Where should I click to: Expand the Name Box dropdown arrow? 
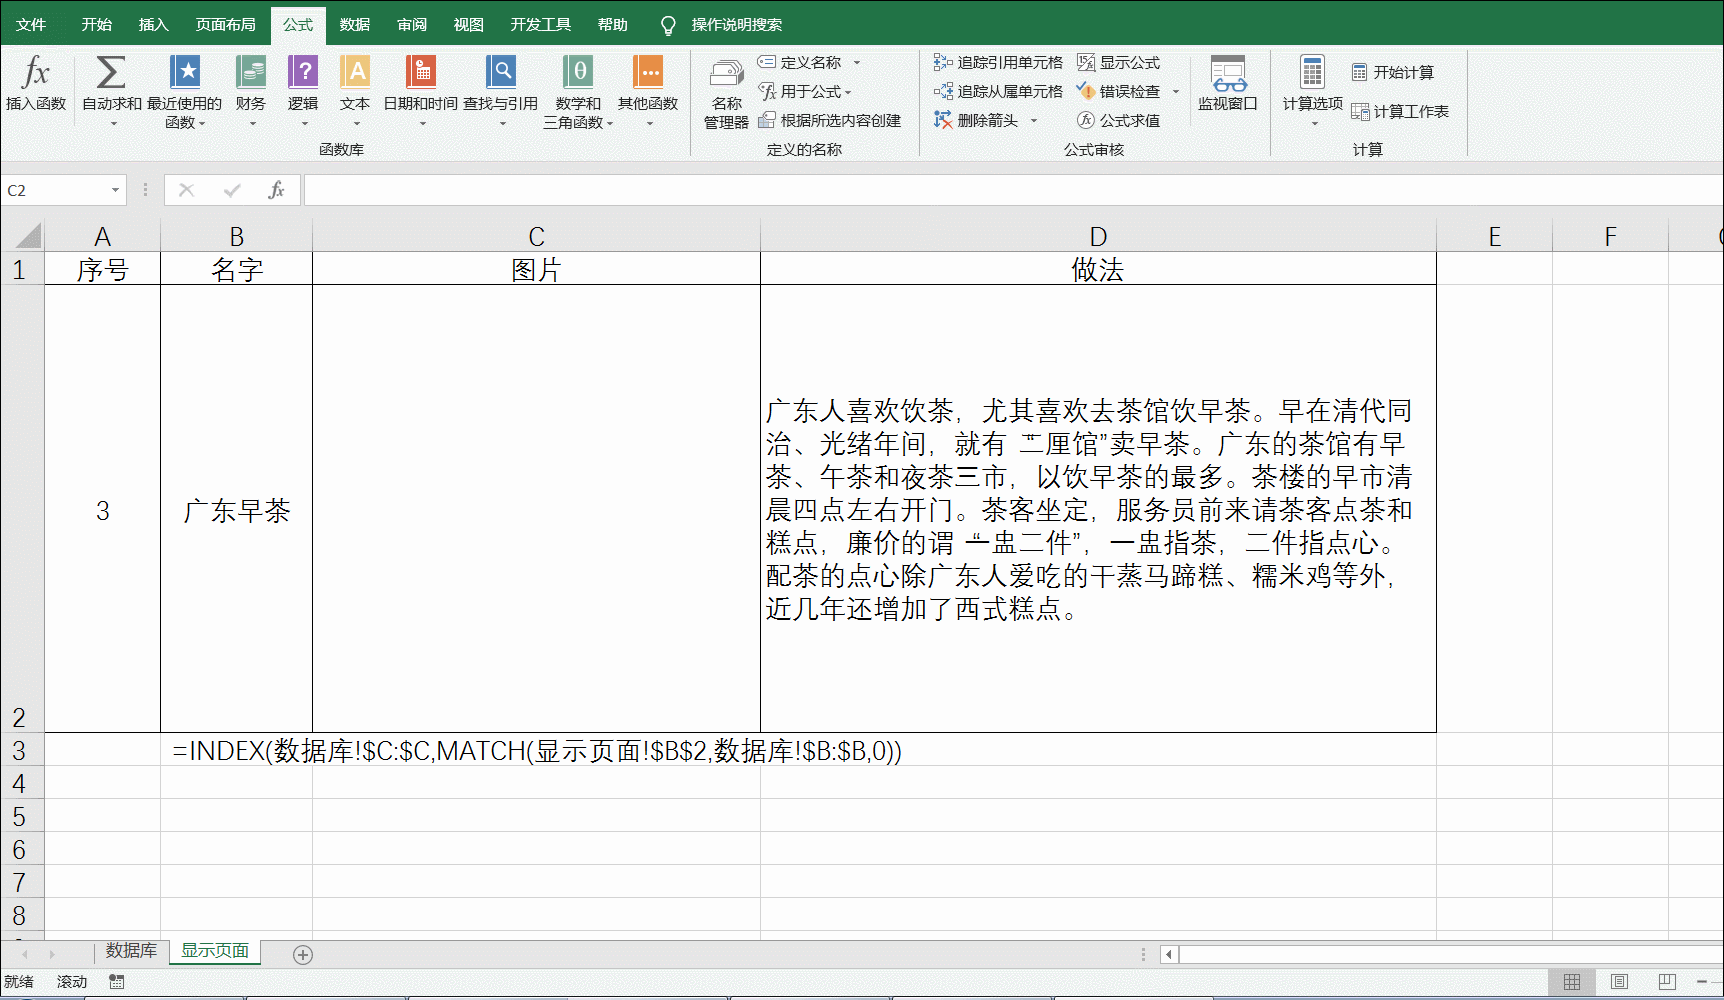pos(116,190)
